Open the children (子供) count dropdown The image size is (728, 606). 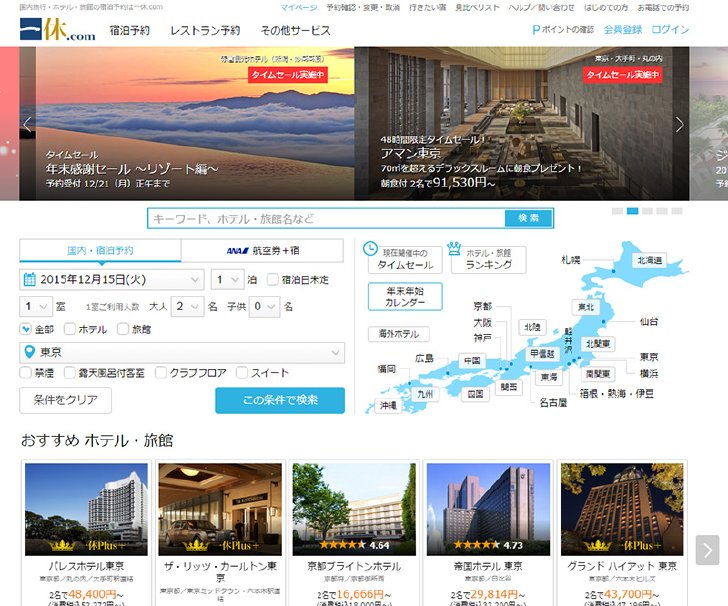click(x=264, y=306)
